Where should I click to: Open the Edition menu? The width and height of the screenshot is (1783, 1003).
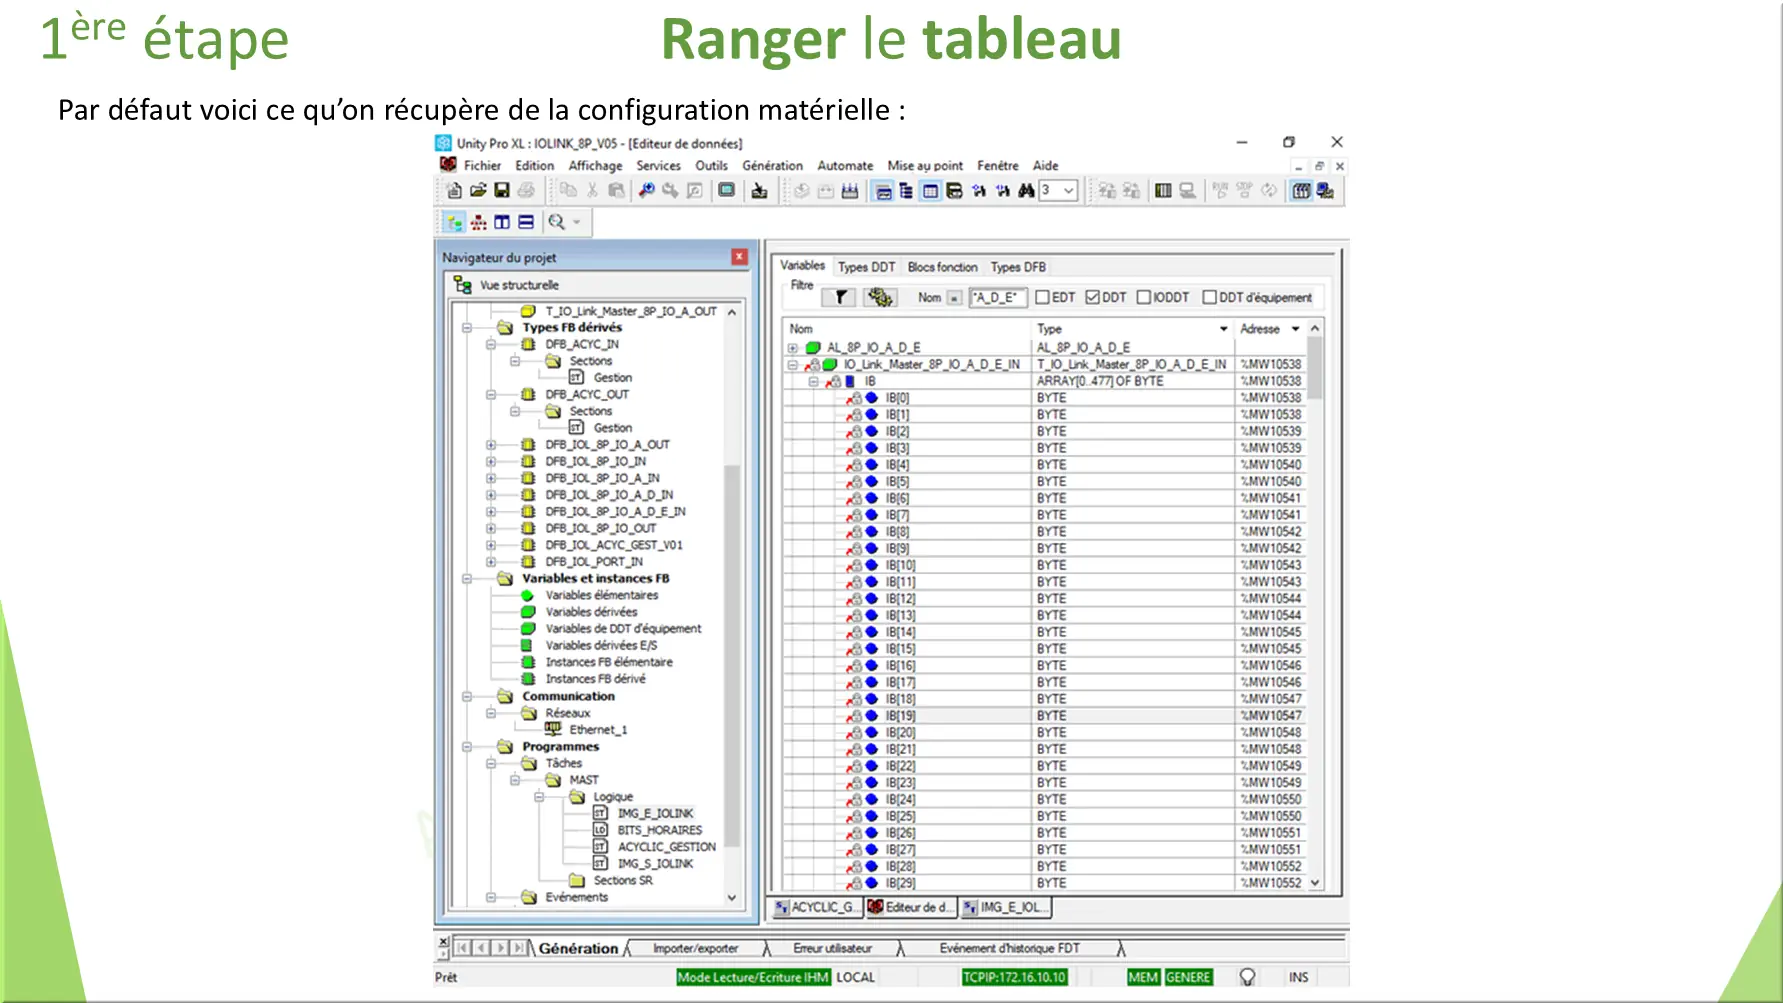[534, 166]
